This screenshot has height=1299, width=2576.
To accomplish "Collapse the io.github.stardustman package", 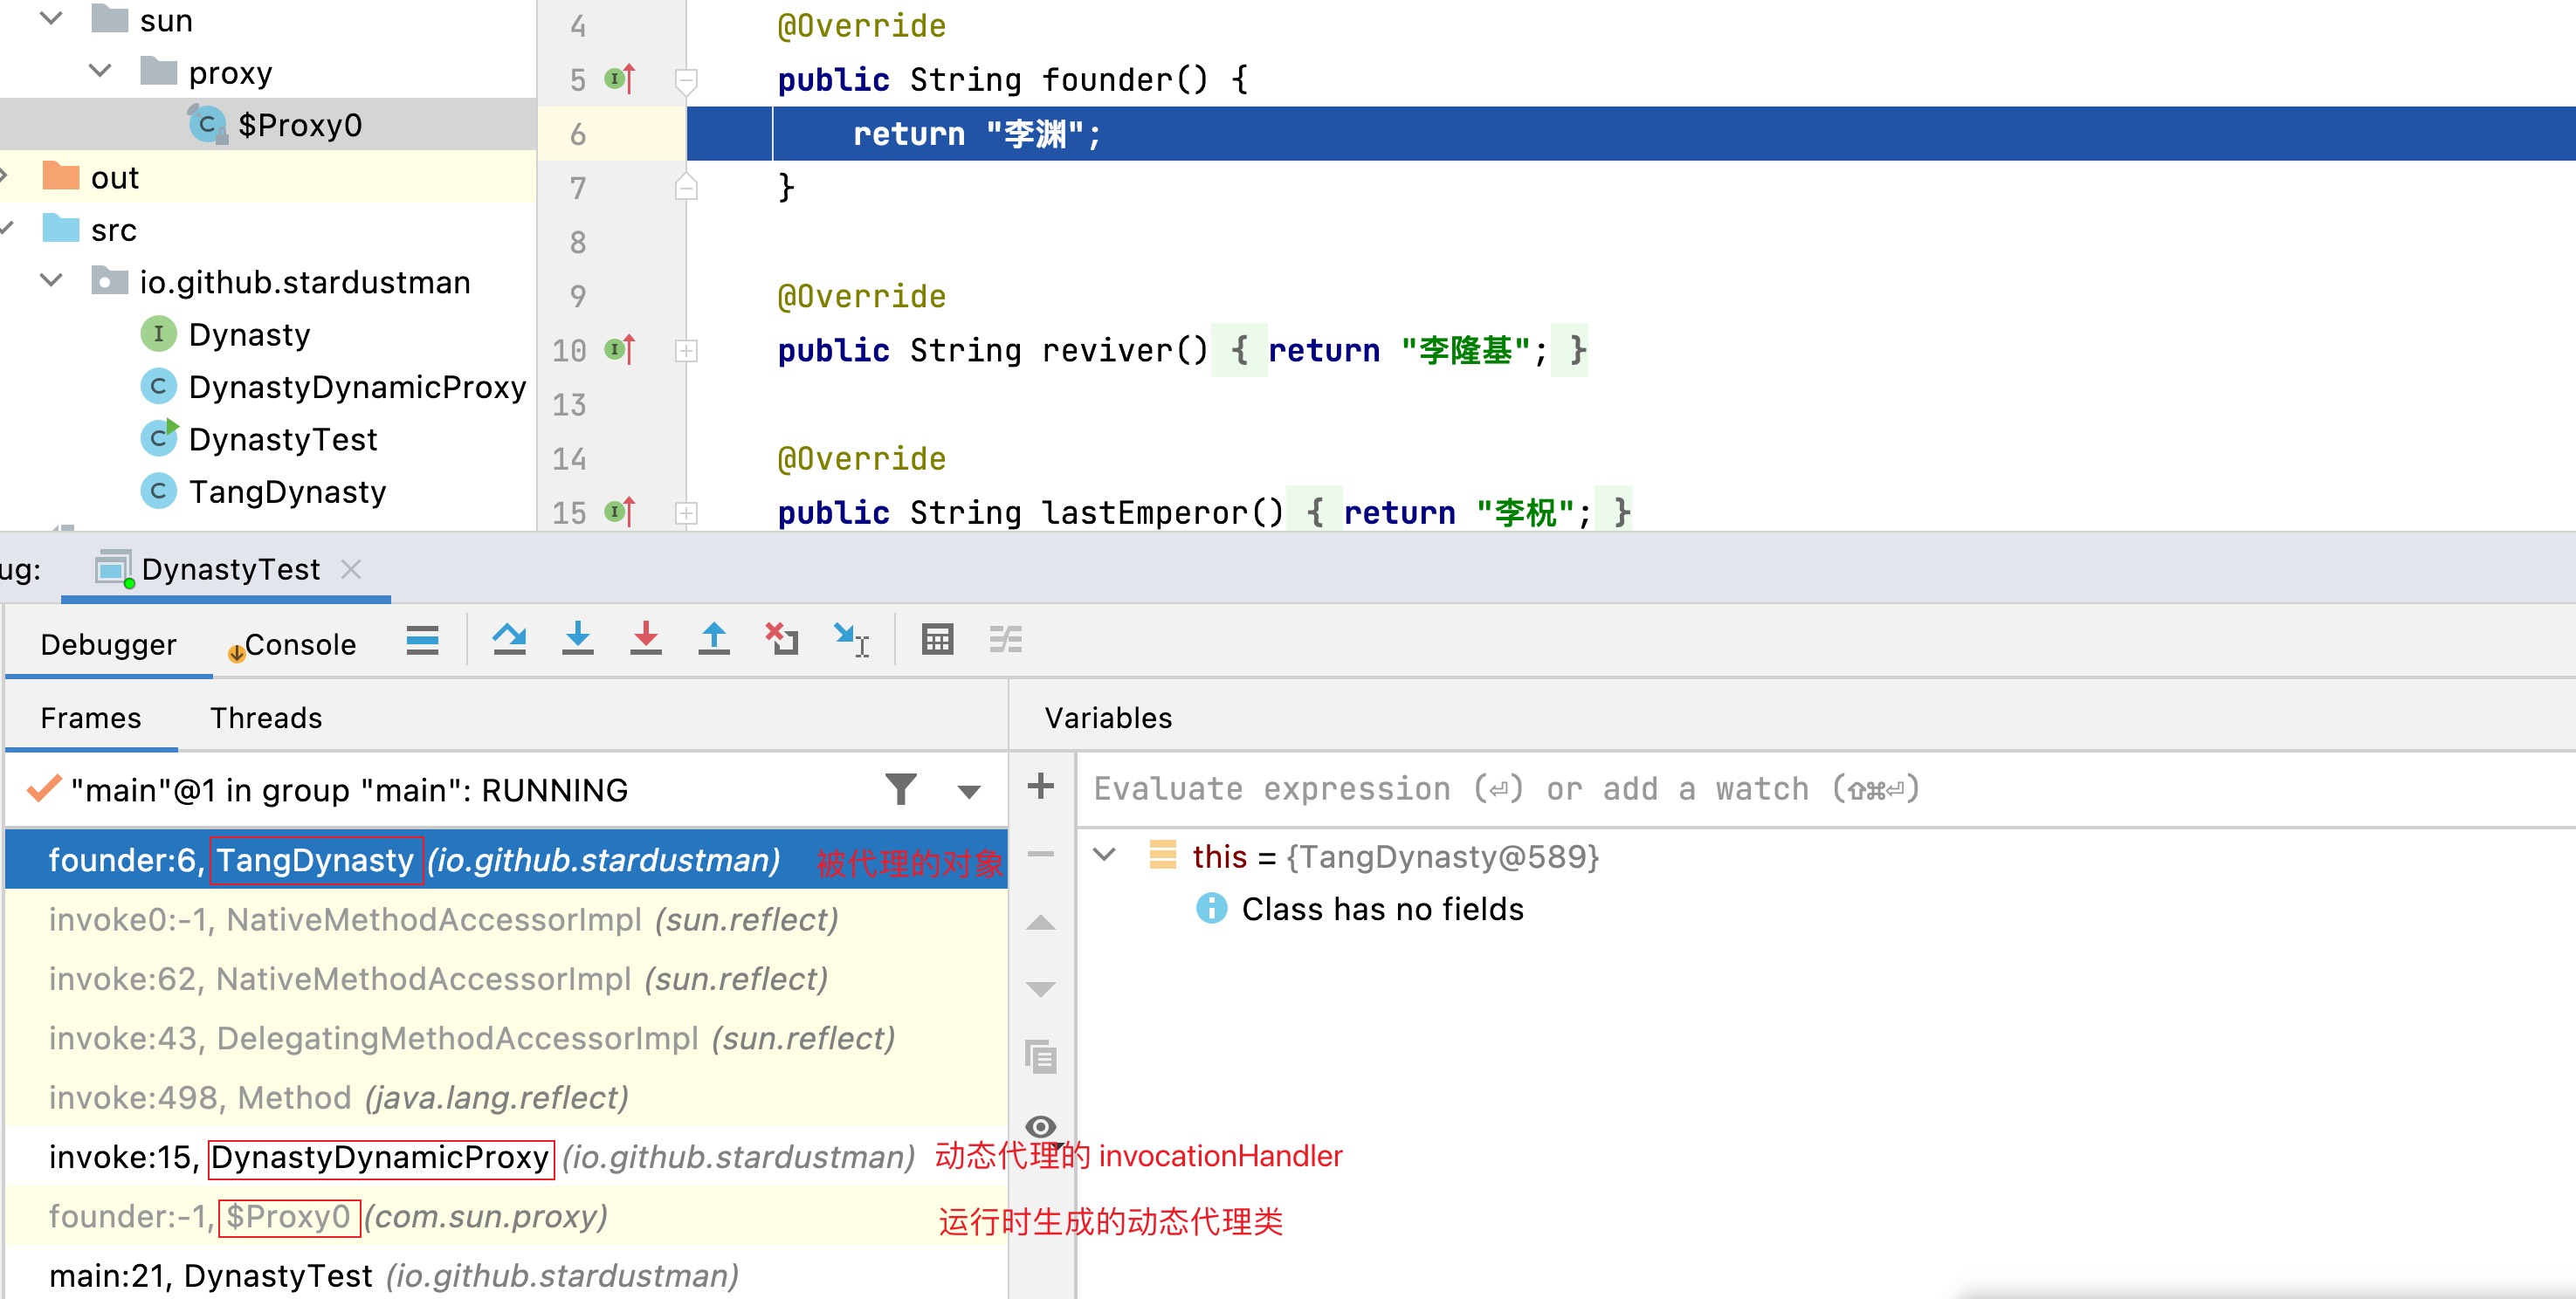I will pos(52,281).
